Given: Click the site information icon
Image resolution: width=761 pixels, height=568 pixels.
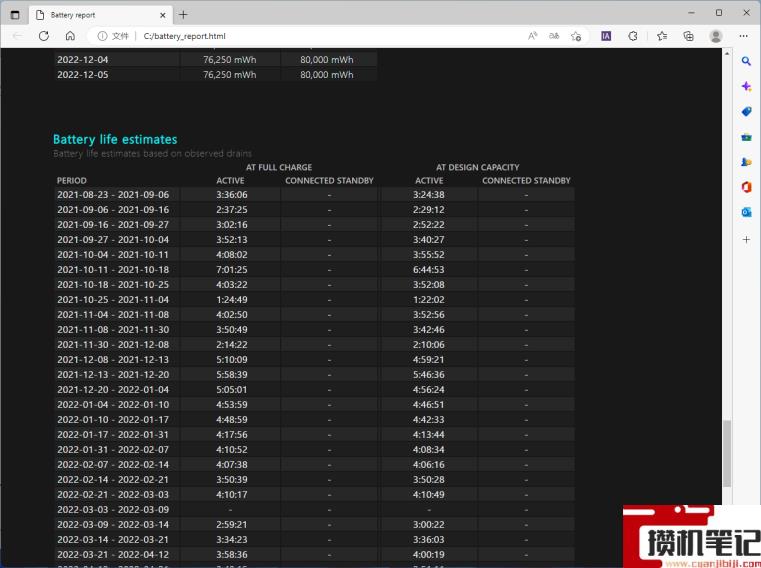Looking at the screenshot, I should point(102,36).
